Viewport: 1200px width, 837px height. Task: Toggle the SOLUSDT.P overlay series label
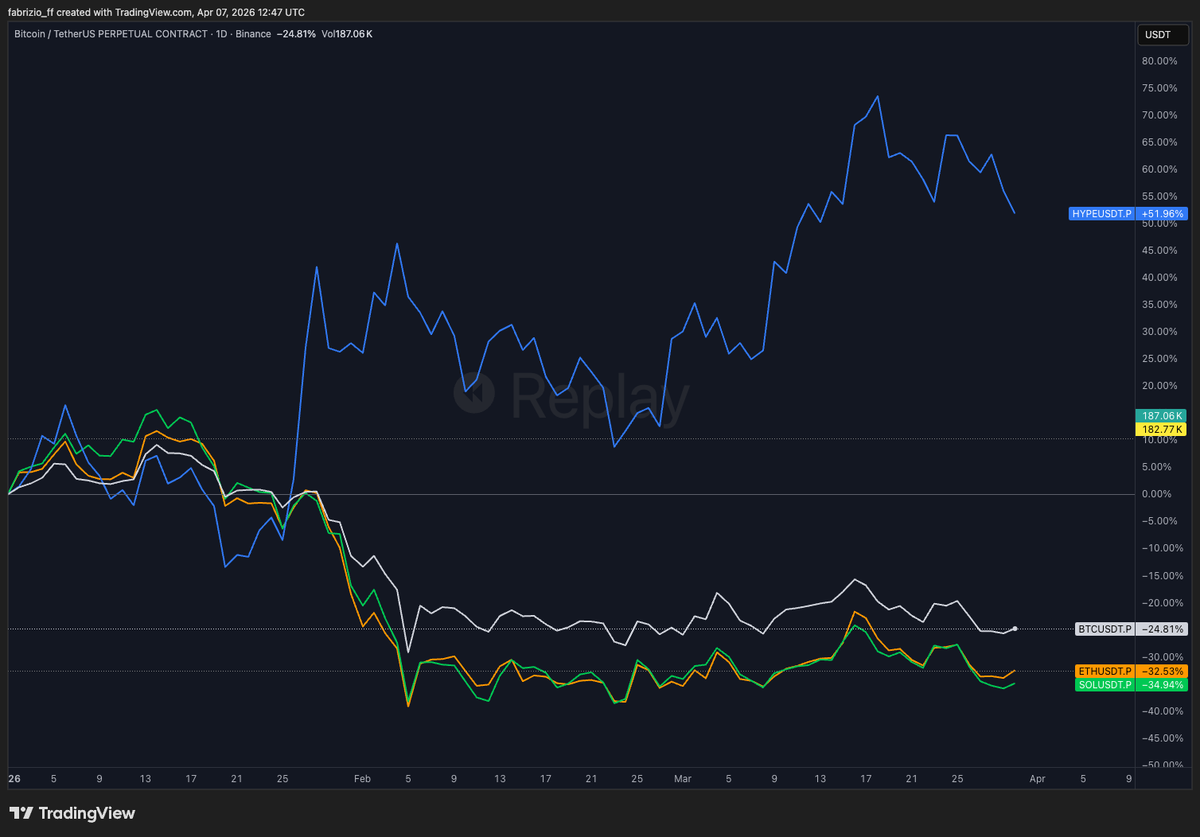[1104, 685]
